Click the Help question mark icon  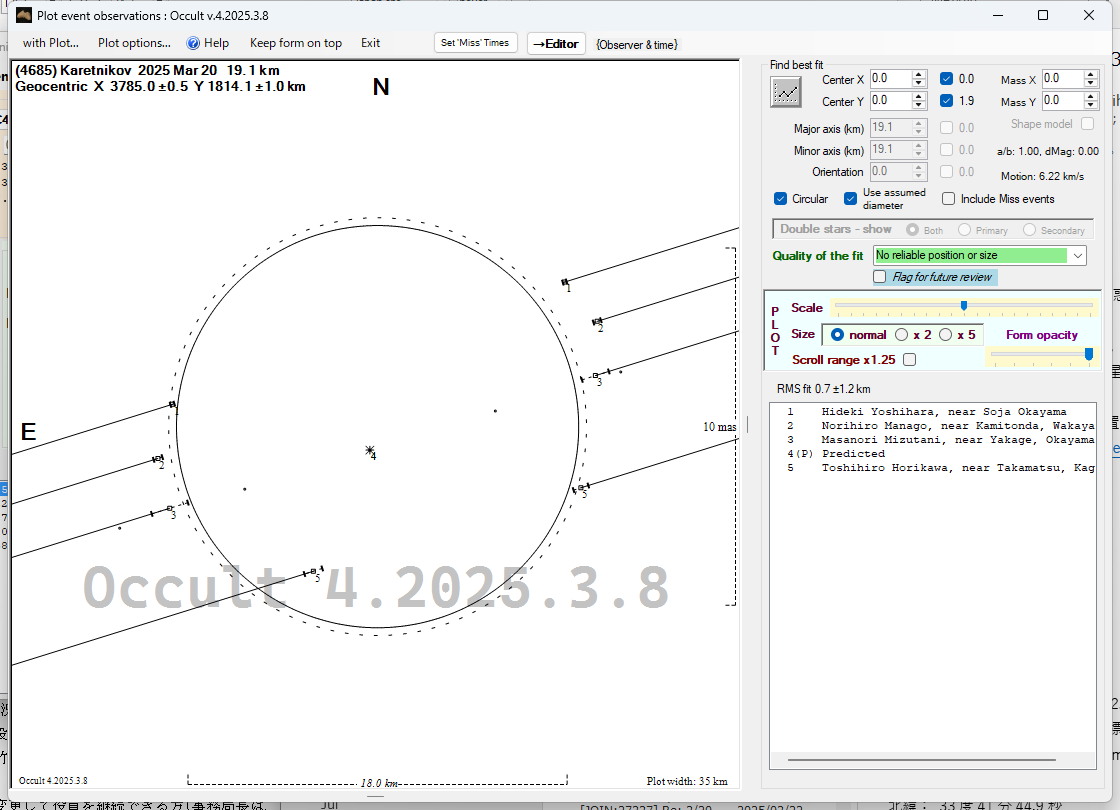pos(193,43)
